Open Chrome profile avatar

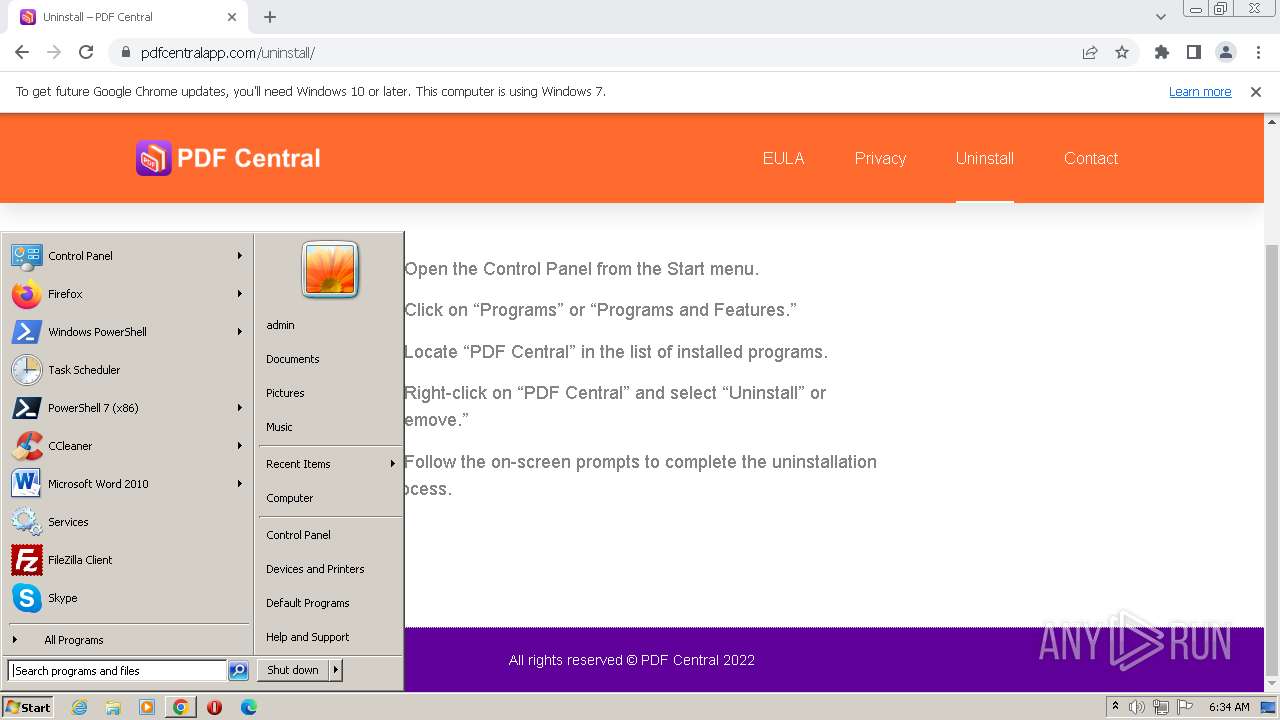(1225, 52)
